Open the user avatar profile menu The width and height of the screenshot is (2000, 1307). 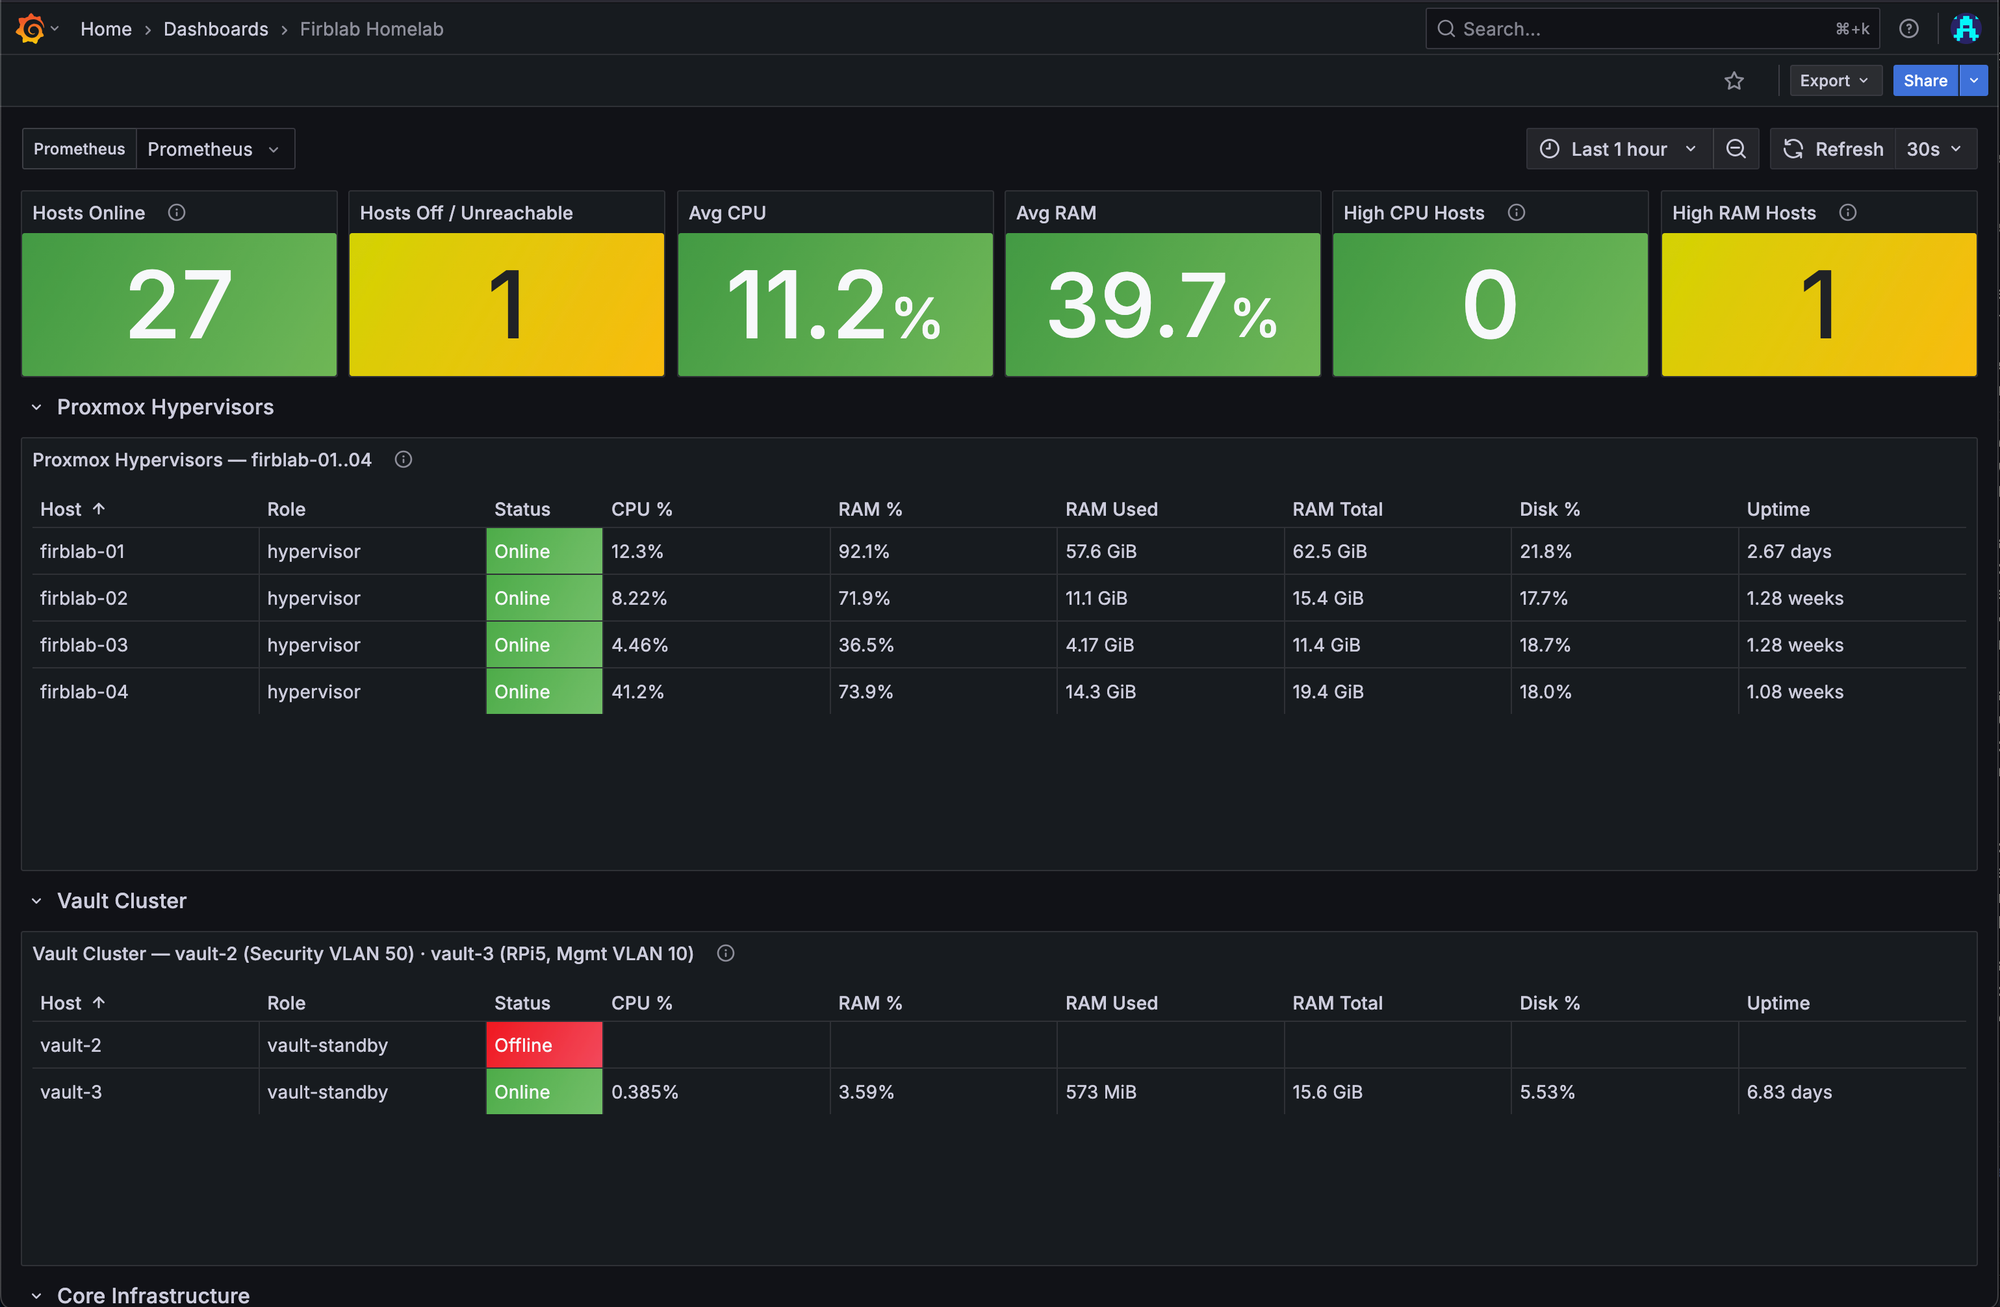pyautogui.click(x=1966, y=29)
